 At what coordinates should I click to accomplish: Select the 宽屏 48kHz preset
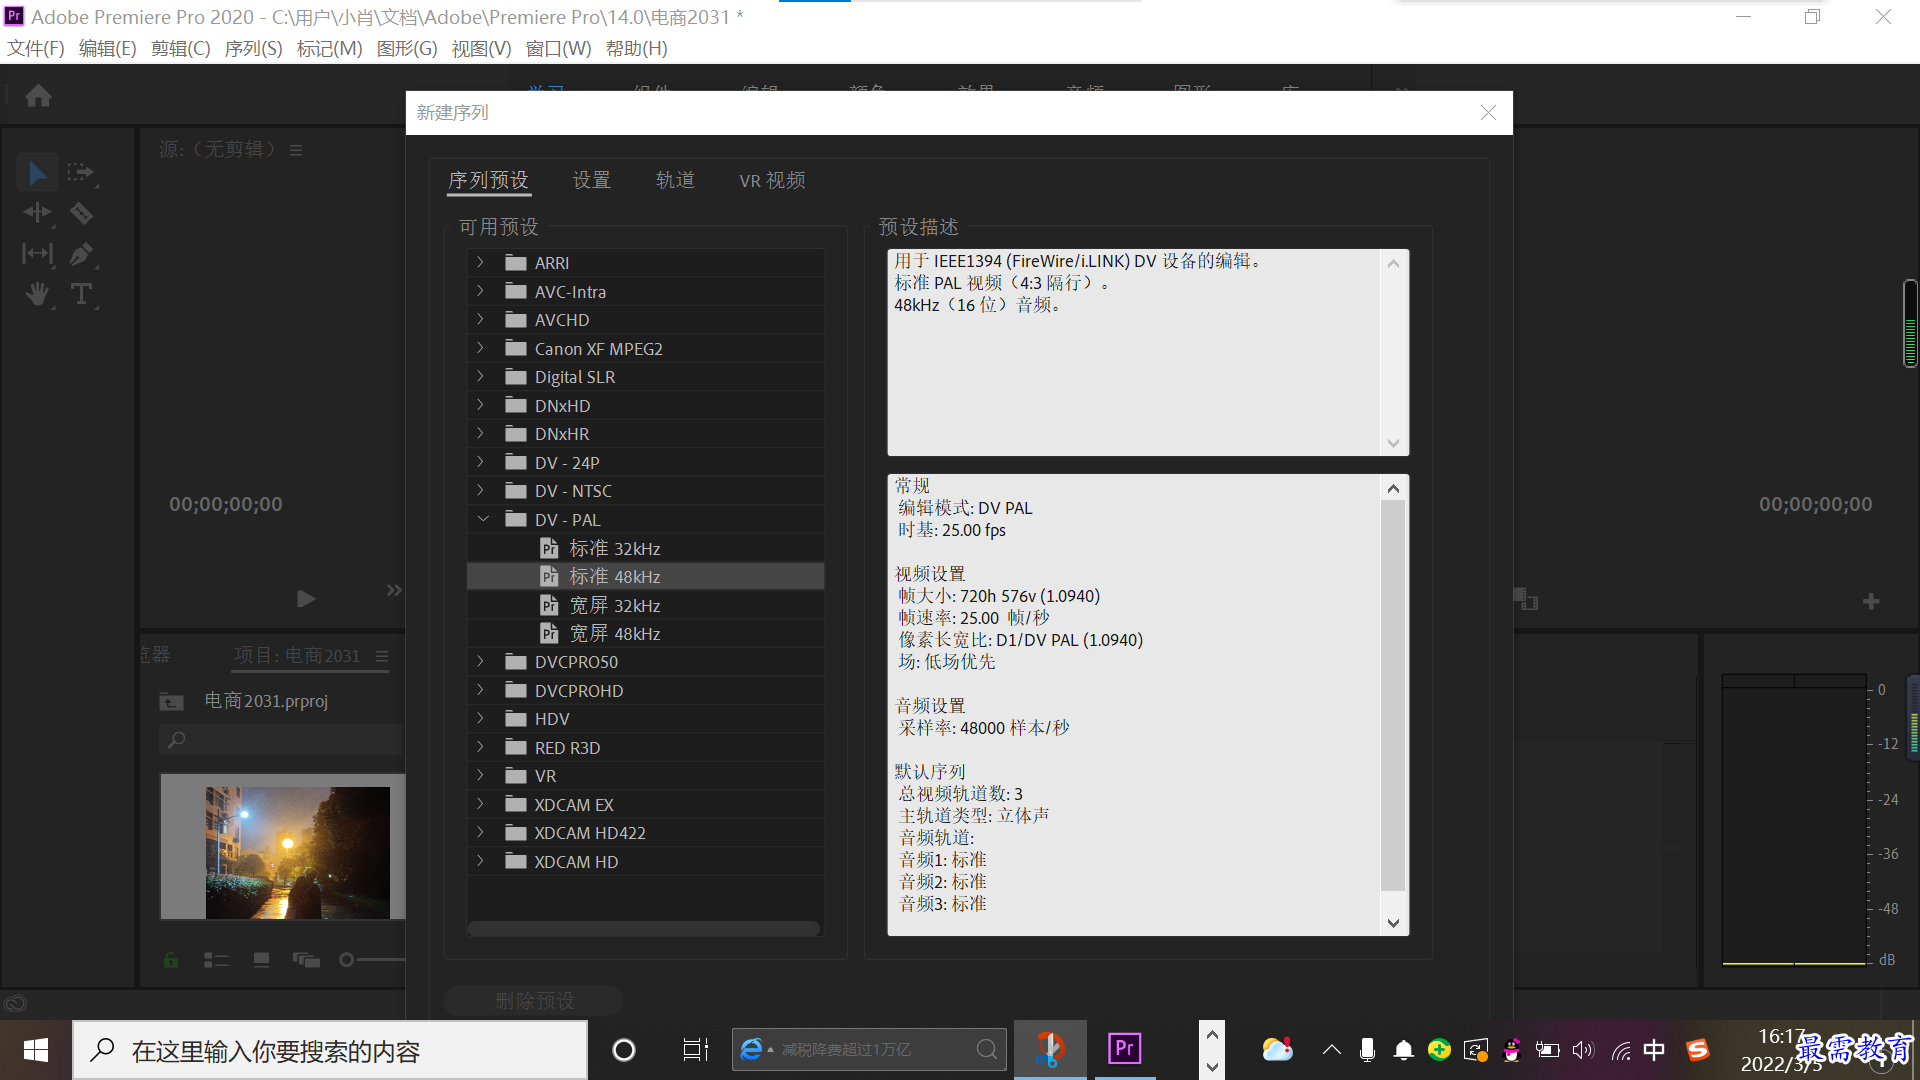645,634
